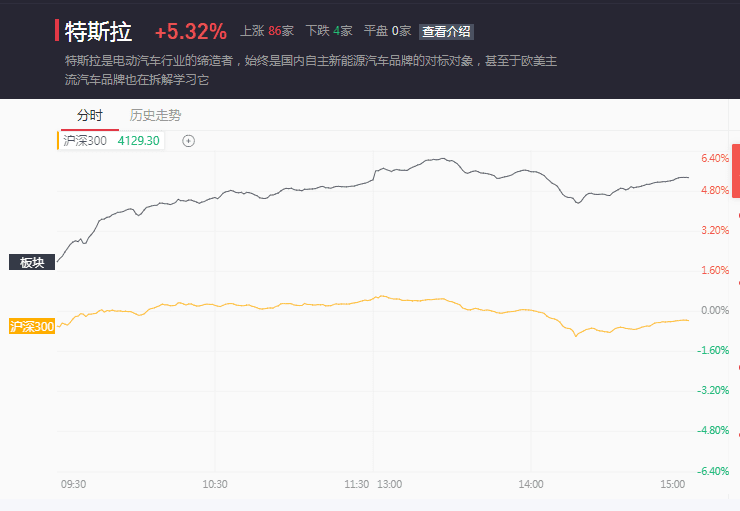The image size is (740, 511).
Task: Click the 14:00 time axis label
Action: 531,484
